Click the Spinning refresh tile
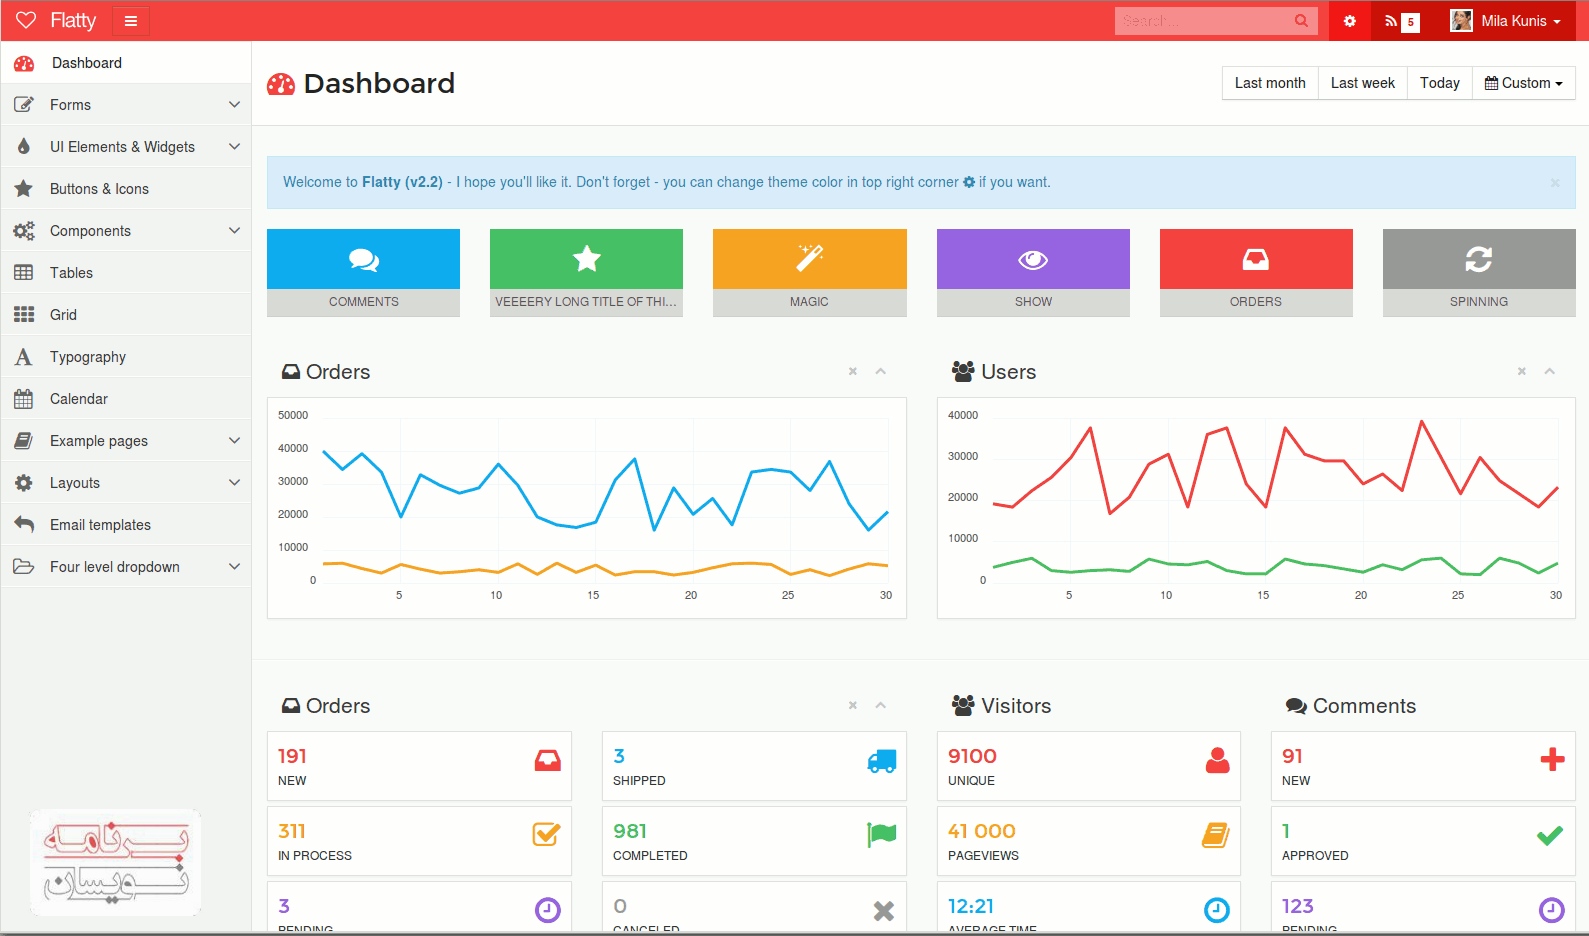This screenshot has width=1589, height=936. pos(1478,260)
